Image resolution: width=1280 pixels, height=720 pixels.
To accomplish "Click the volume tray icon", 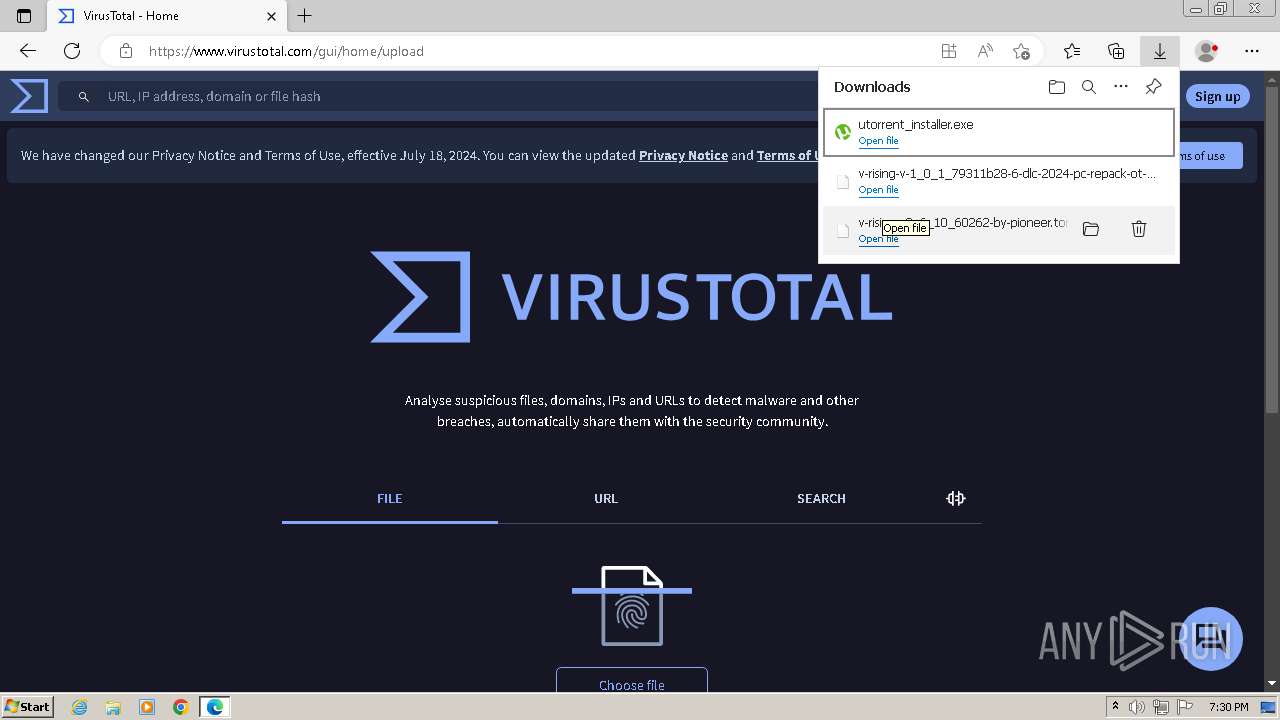I will click(x=1137, y=707).
